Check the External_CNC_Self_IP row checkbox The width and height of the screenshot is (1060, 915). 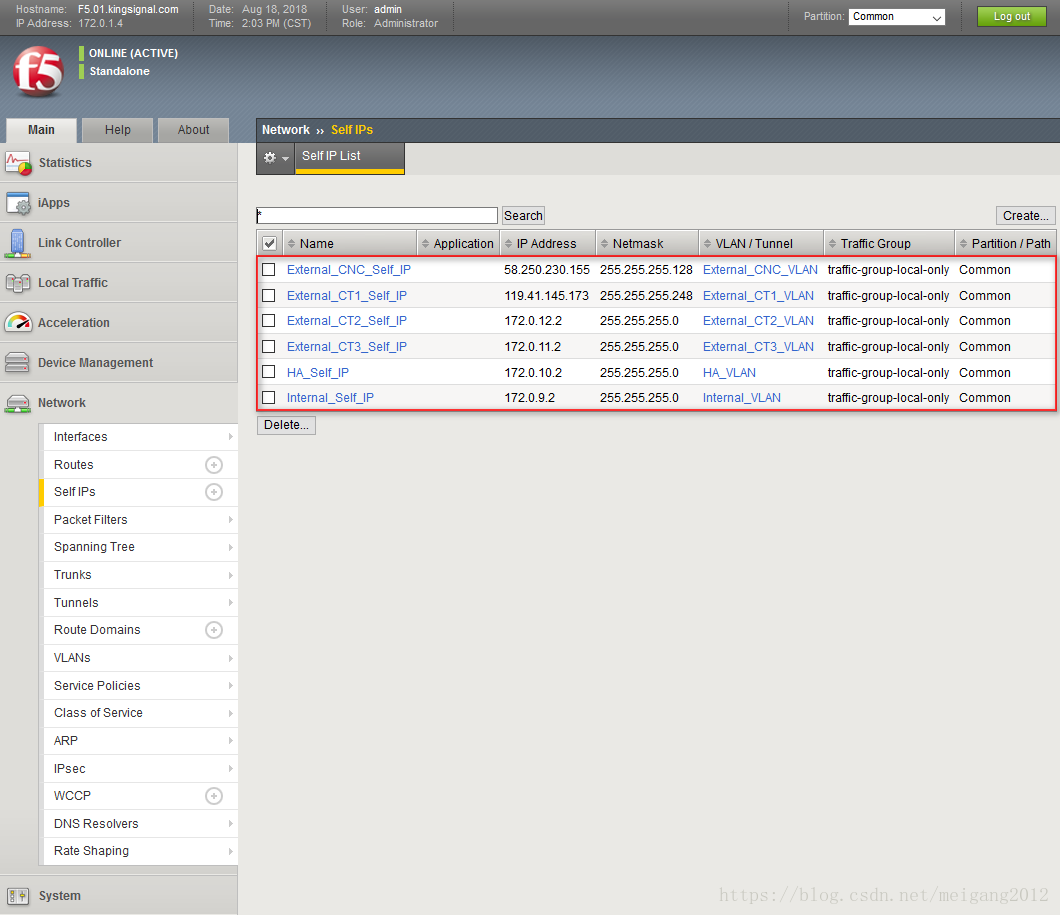pos(269,270)
